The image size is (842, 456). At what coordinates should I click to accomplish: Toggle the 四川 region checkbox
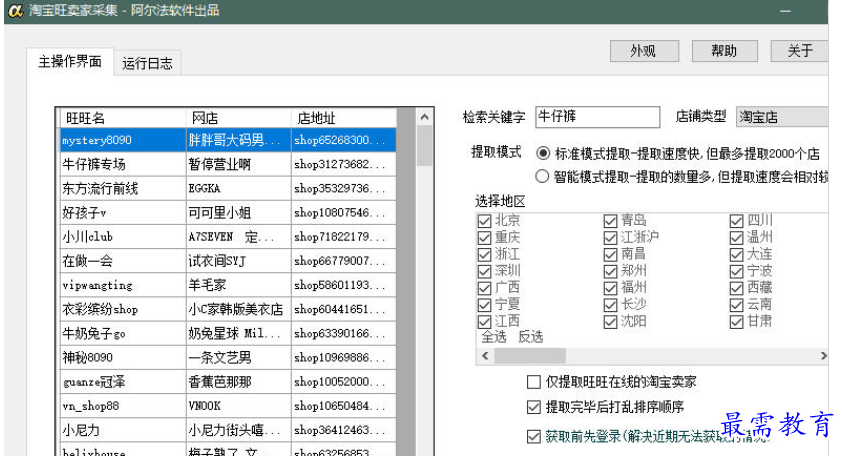pyautogui.click(x=736, y=221)
